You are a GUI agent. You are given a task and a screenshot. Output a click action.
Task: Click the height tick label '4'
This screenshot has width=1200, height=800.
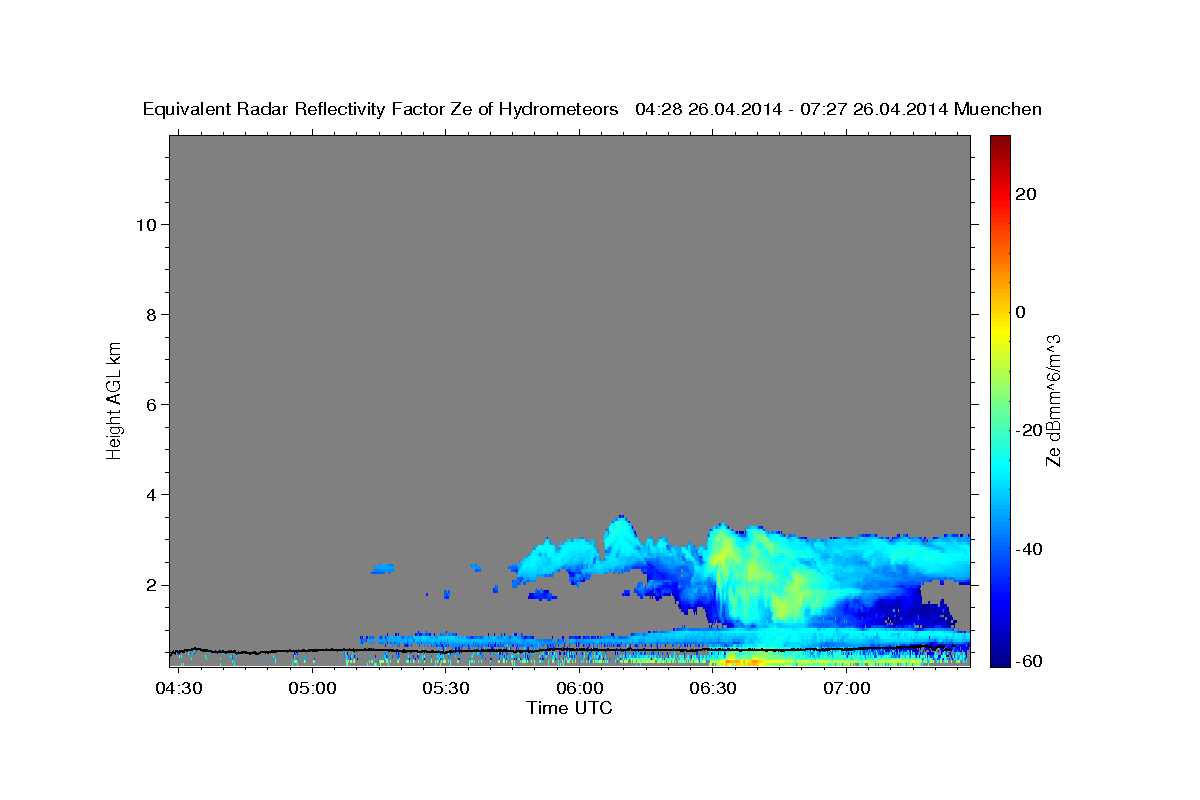tap(149, 494)
